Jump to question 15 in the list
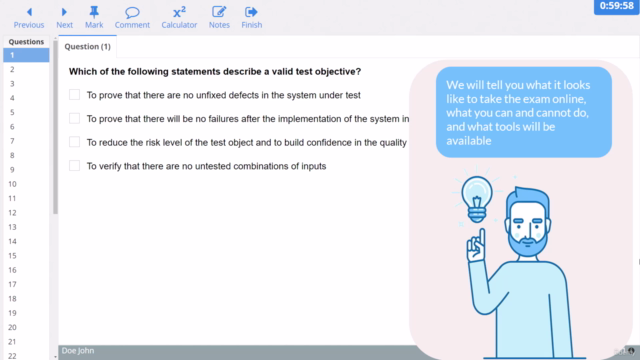The width and height of the screenshot is (640, 360). click(26, 256)
